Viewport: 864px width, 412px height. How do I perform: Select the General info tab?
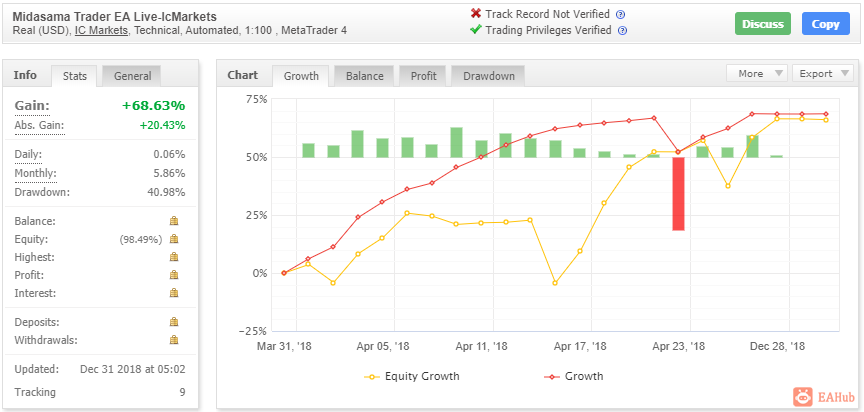132,76
